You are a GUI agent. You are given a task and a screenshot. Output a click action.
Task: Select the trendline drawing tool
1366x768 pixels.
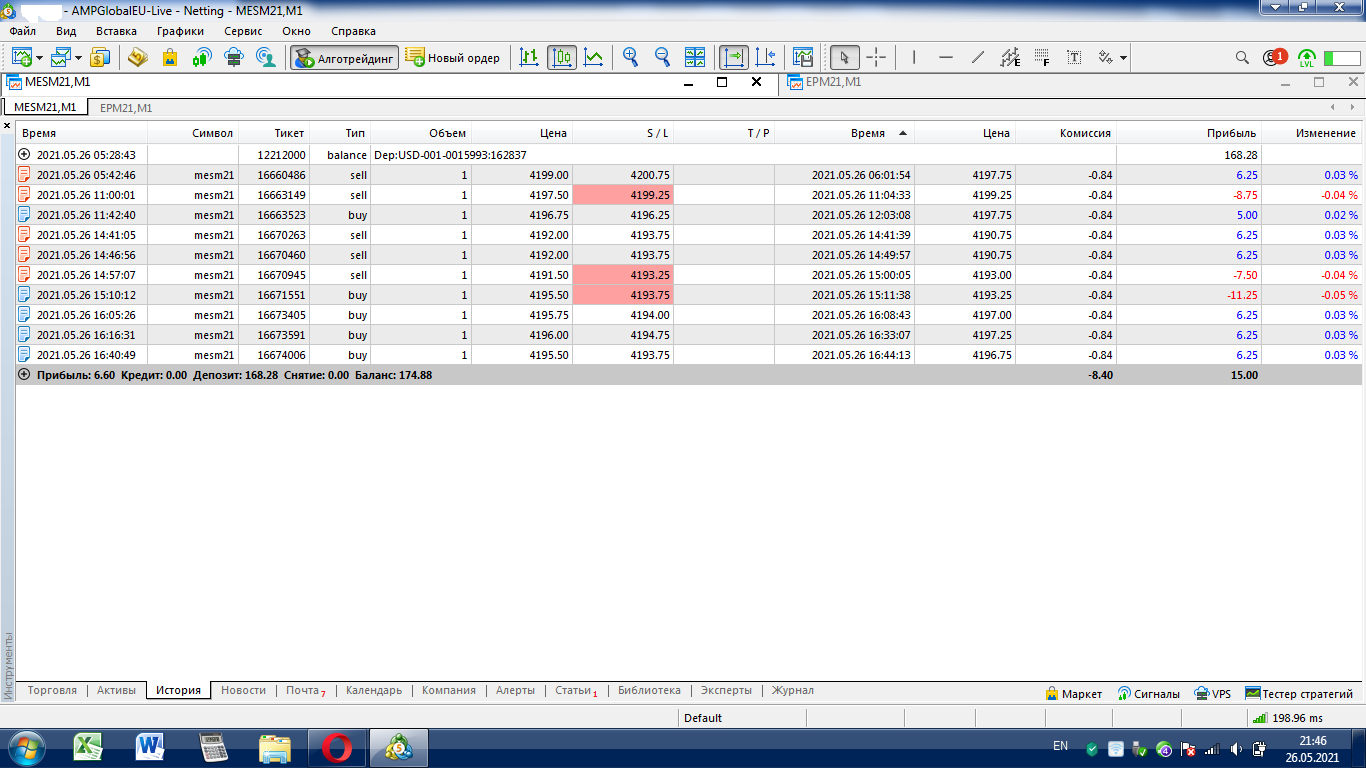(x=978, y=57)
